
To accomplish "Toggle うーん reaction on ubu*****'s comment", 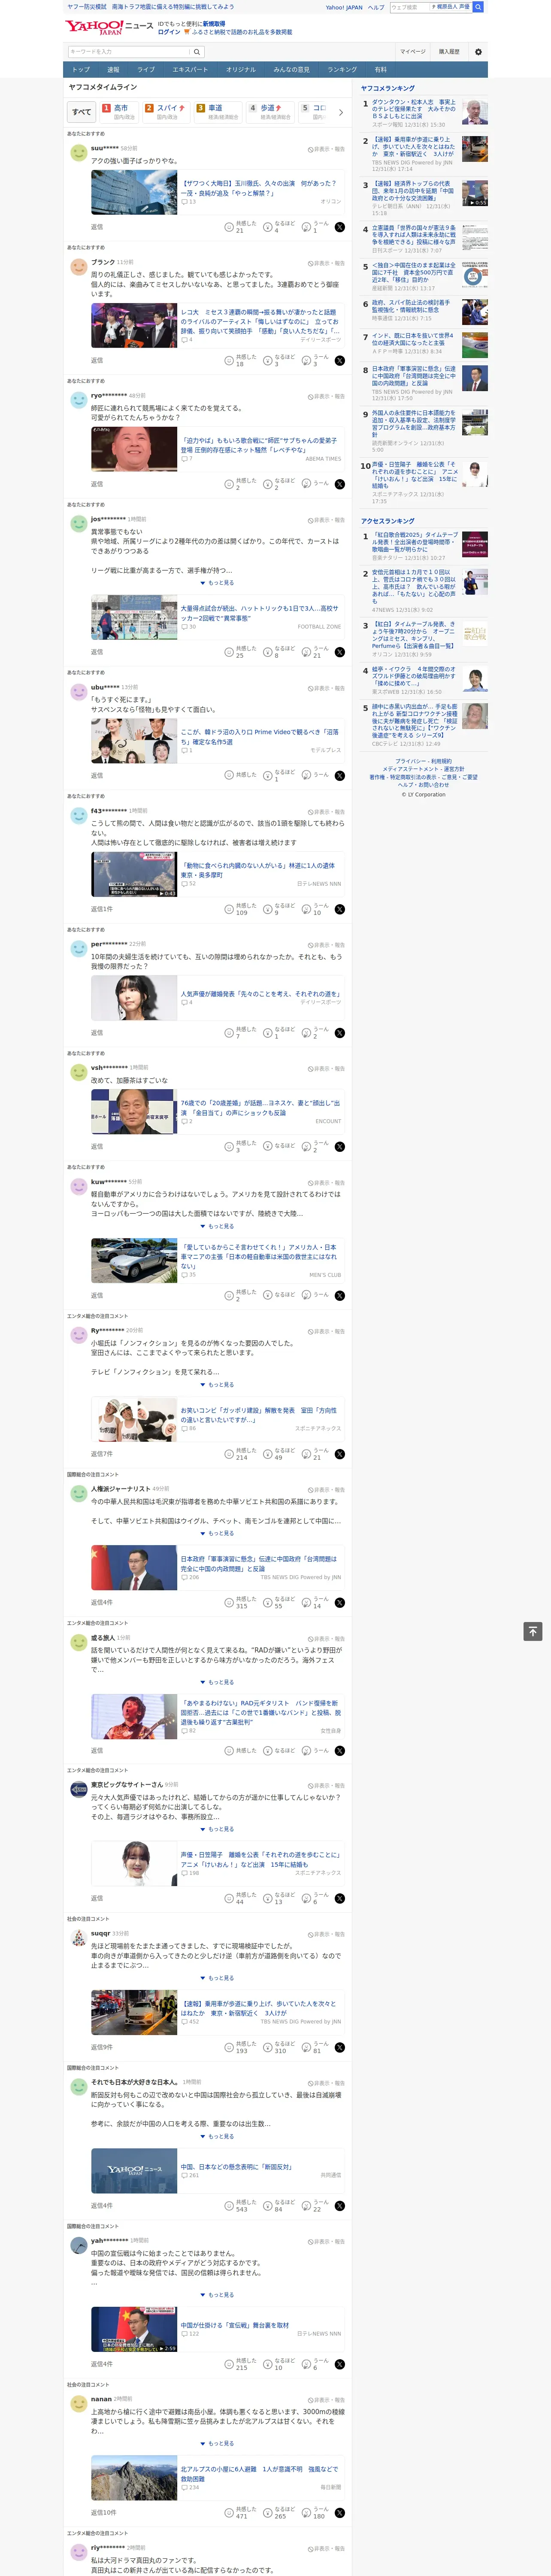I will coord(315,775).
